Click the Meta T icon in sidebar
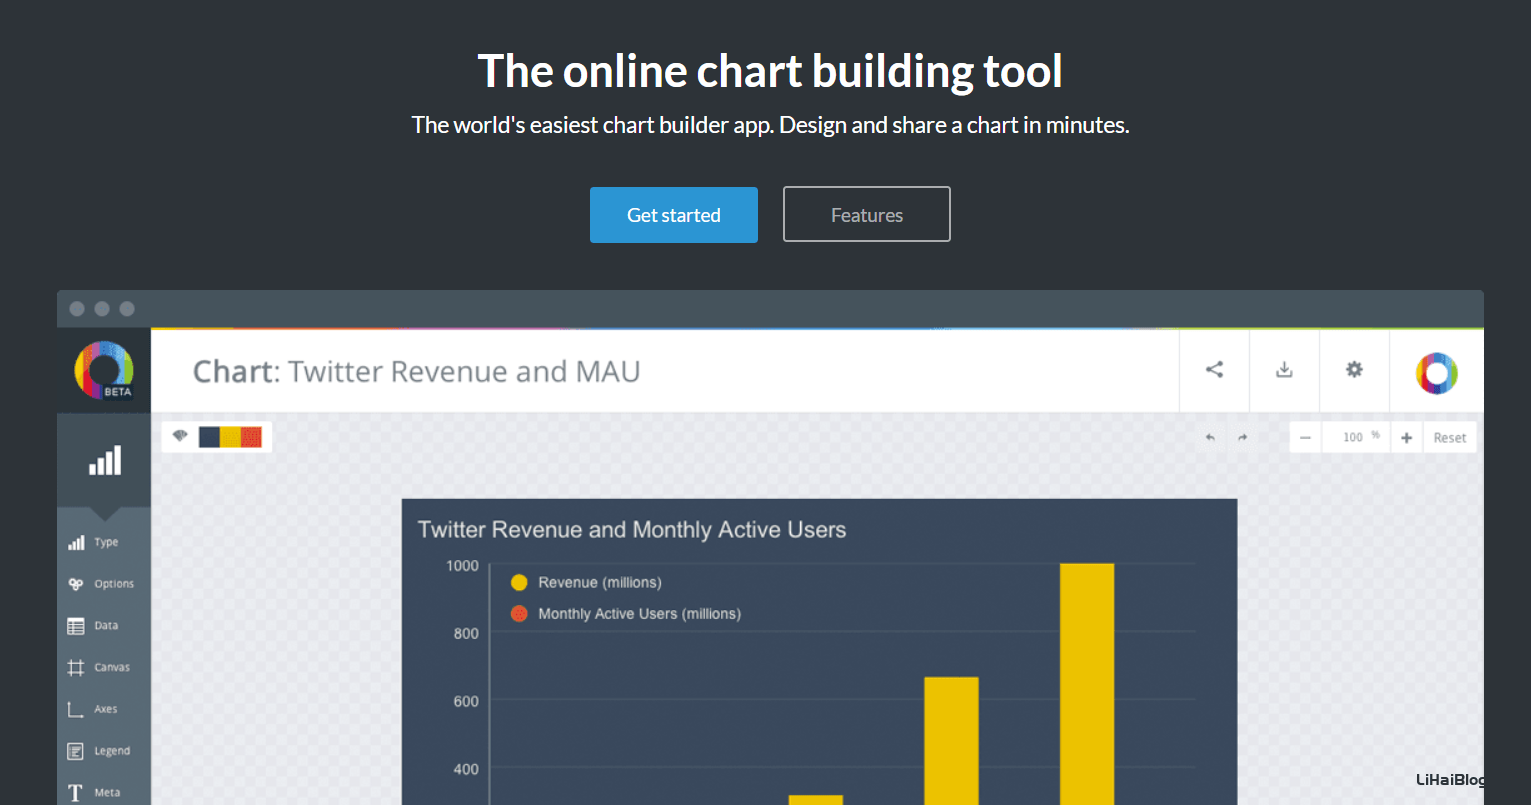1531x805 pixels. click(x=76, y=793)
